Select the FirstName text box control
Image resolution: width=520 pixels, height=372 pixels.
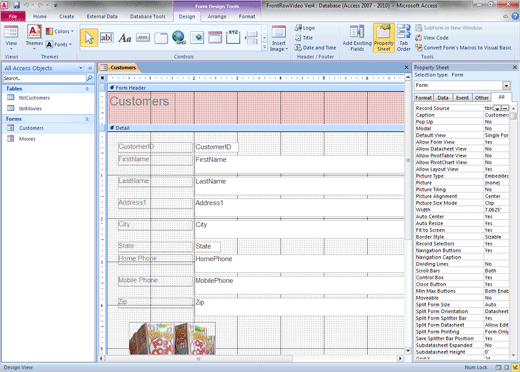tap(299, 165)
